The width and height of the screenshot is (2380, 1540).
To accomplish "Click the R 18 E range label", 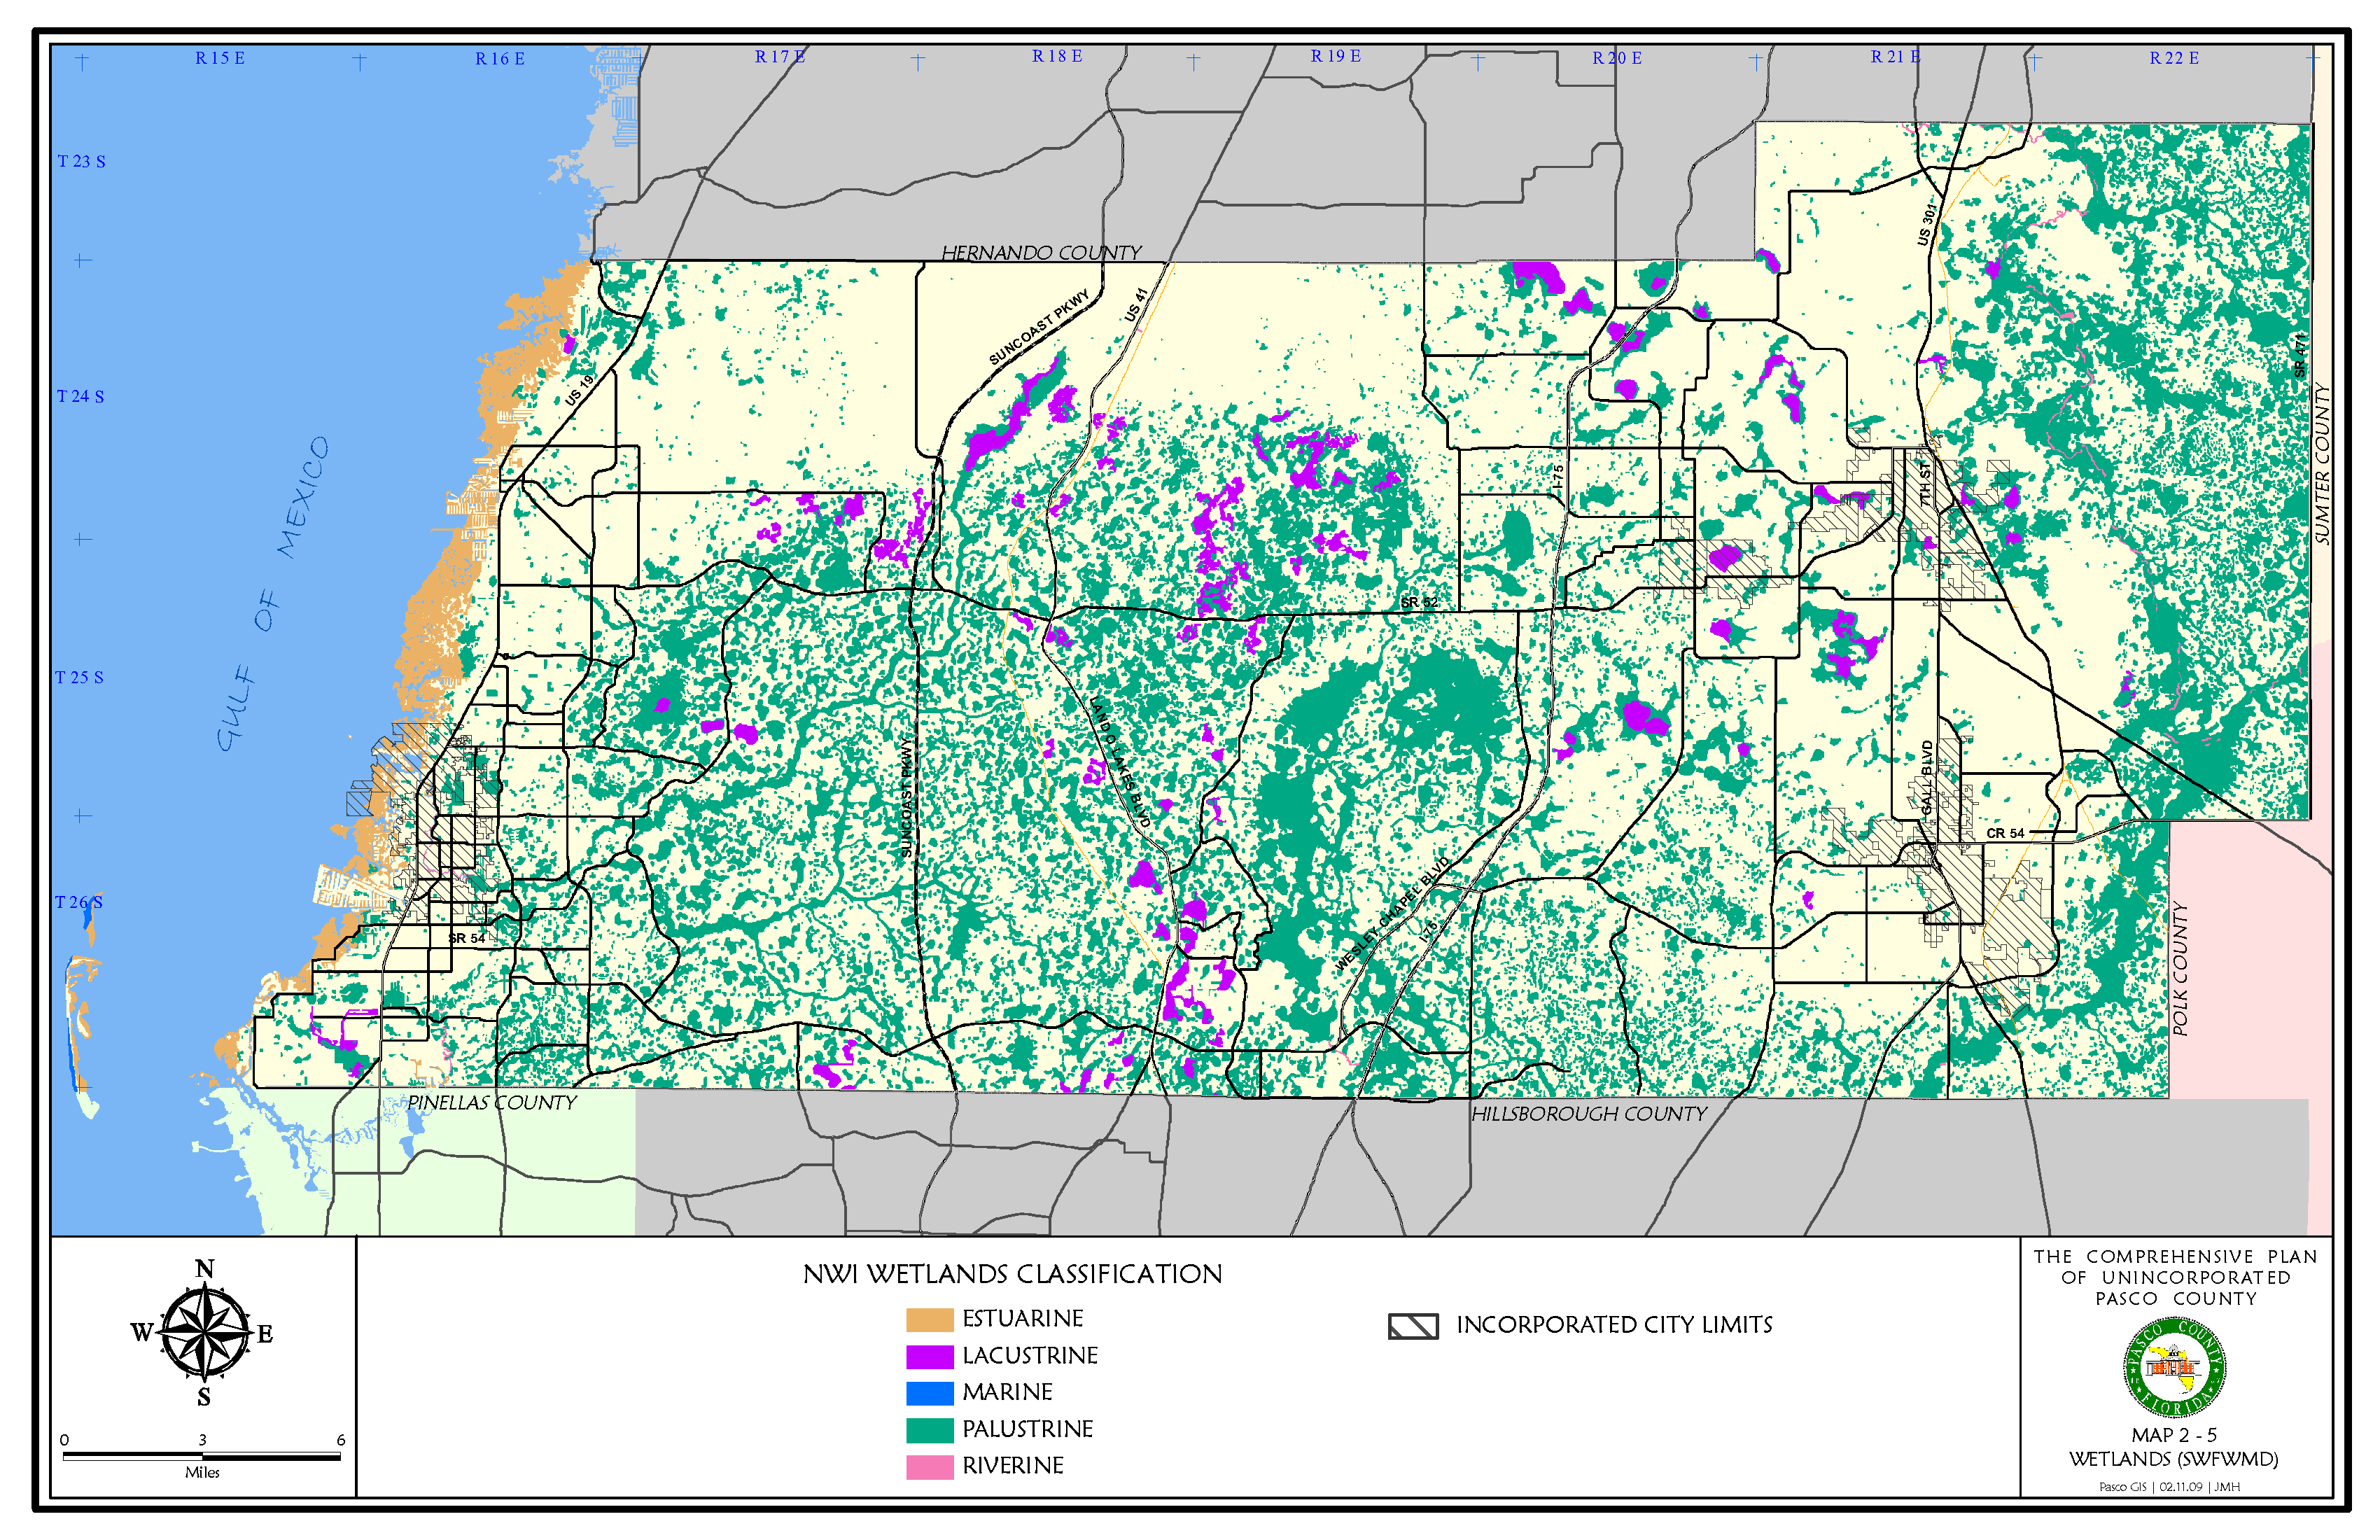I will click(1056, 56).
